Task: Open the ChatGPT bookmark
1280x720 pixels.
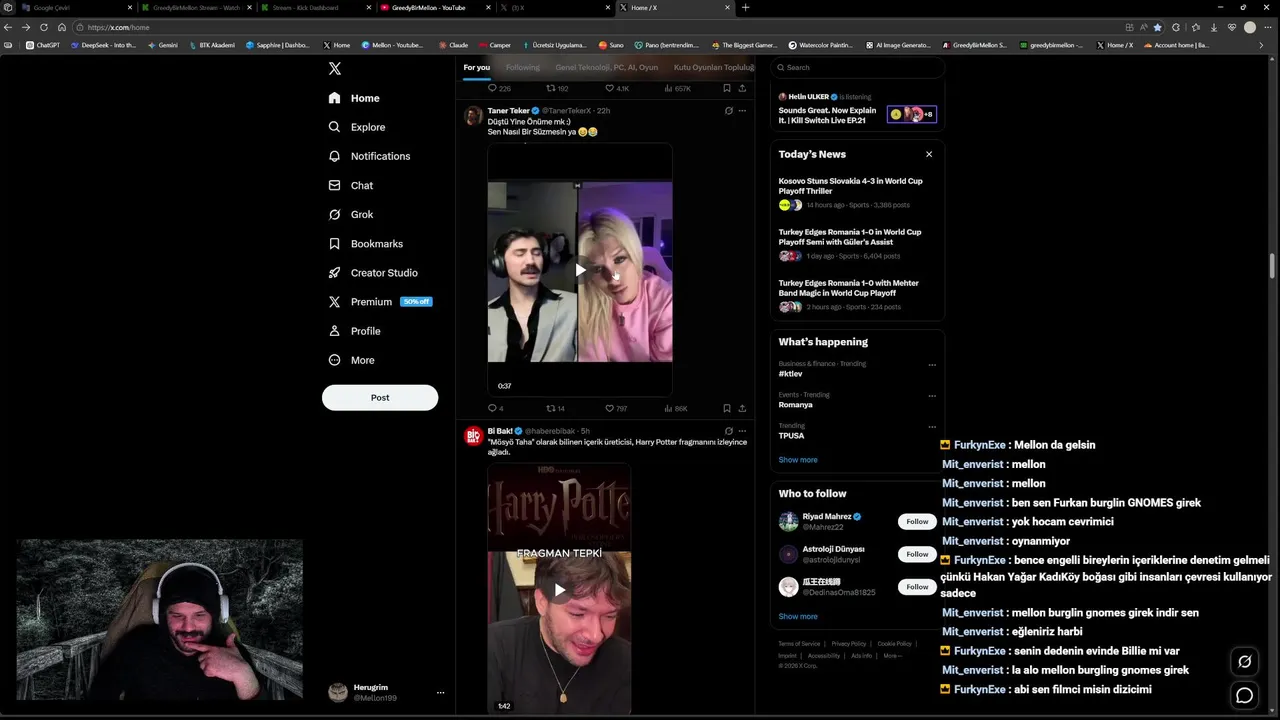Action: coord(42,45)
